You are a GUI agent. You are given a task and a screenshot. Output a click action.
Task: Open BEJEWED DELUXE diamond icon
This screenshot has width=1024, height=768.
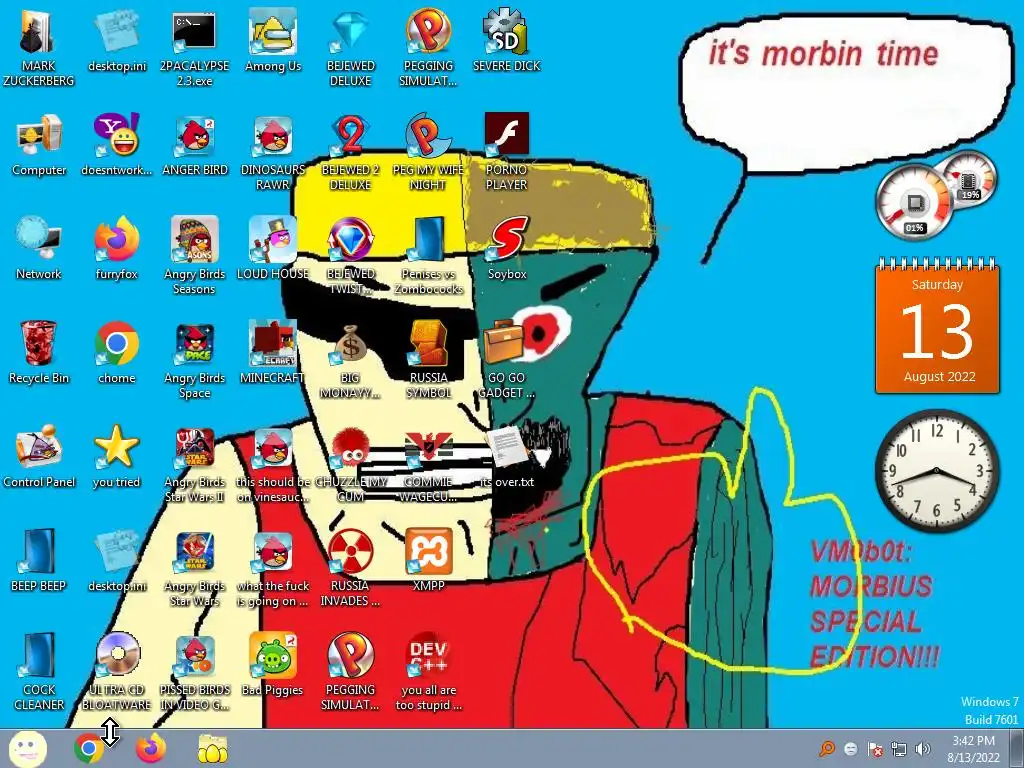[351, 33]
